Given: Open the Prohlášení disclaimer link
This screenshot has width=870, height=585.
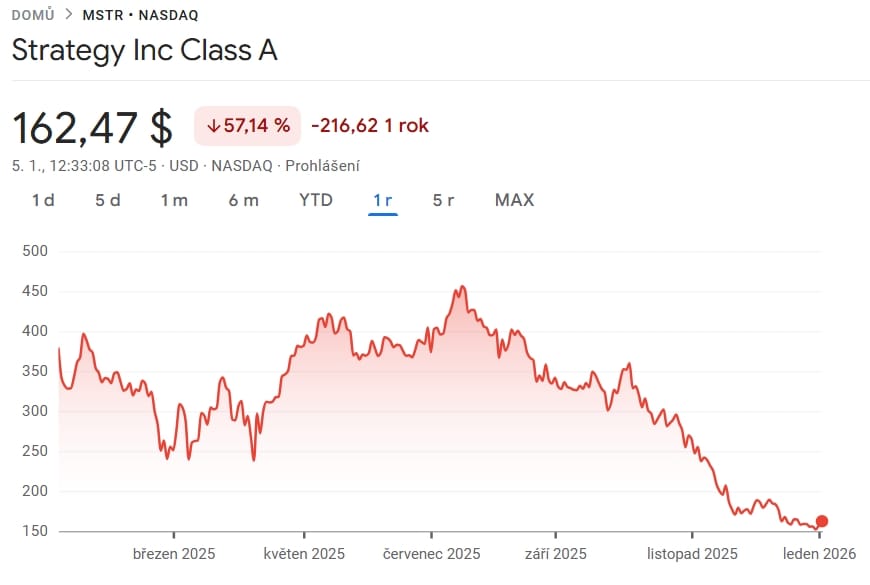Looking at the screenshot, I should 322,166.
